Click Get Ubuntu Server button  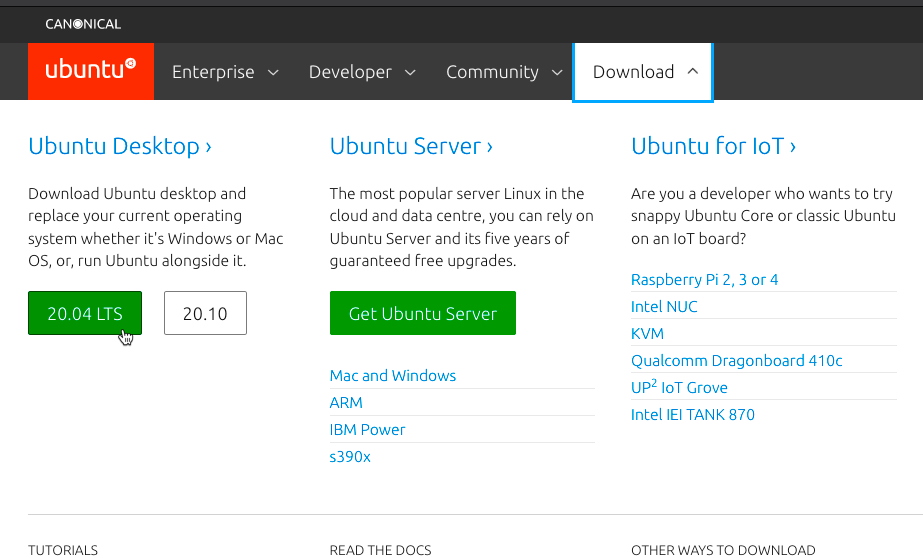point(423,313)
